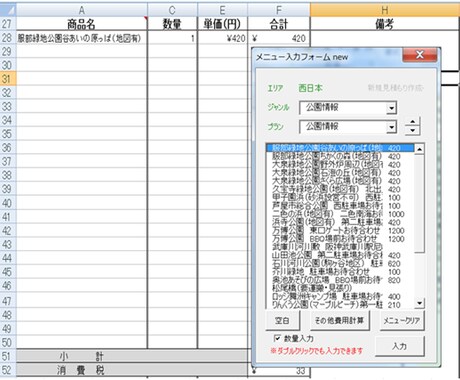Select column A header
This screenshot has width=460, height=380.
coord(82,10)
